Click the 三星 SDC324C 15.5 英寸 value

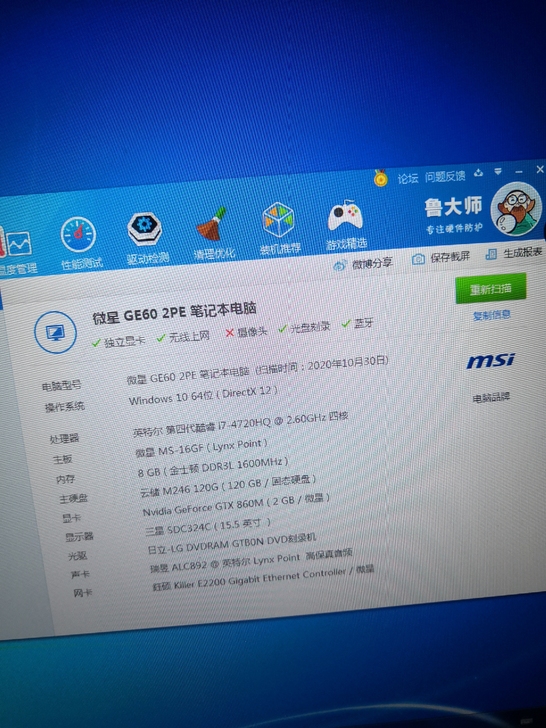(208, 526)
